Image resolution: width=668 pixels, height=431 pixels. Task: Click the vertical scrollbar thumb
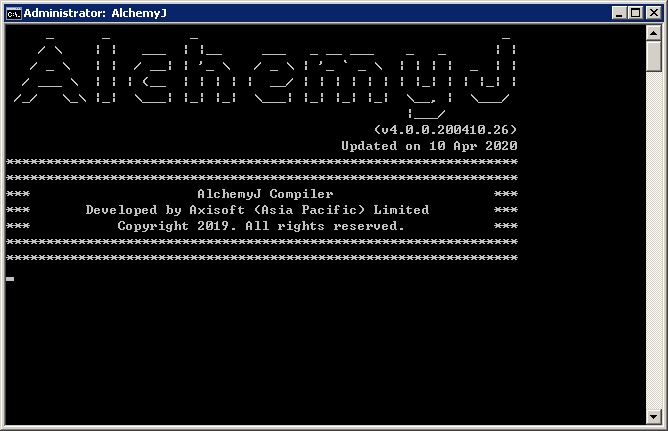[653, 56]
